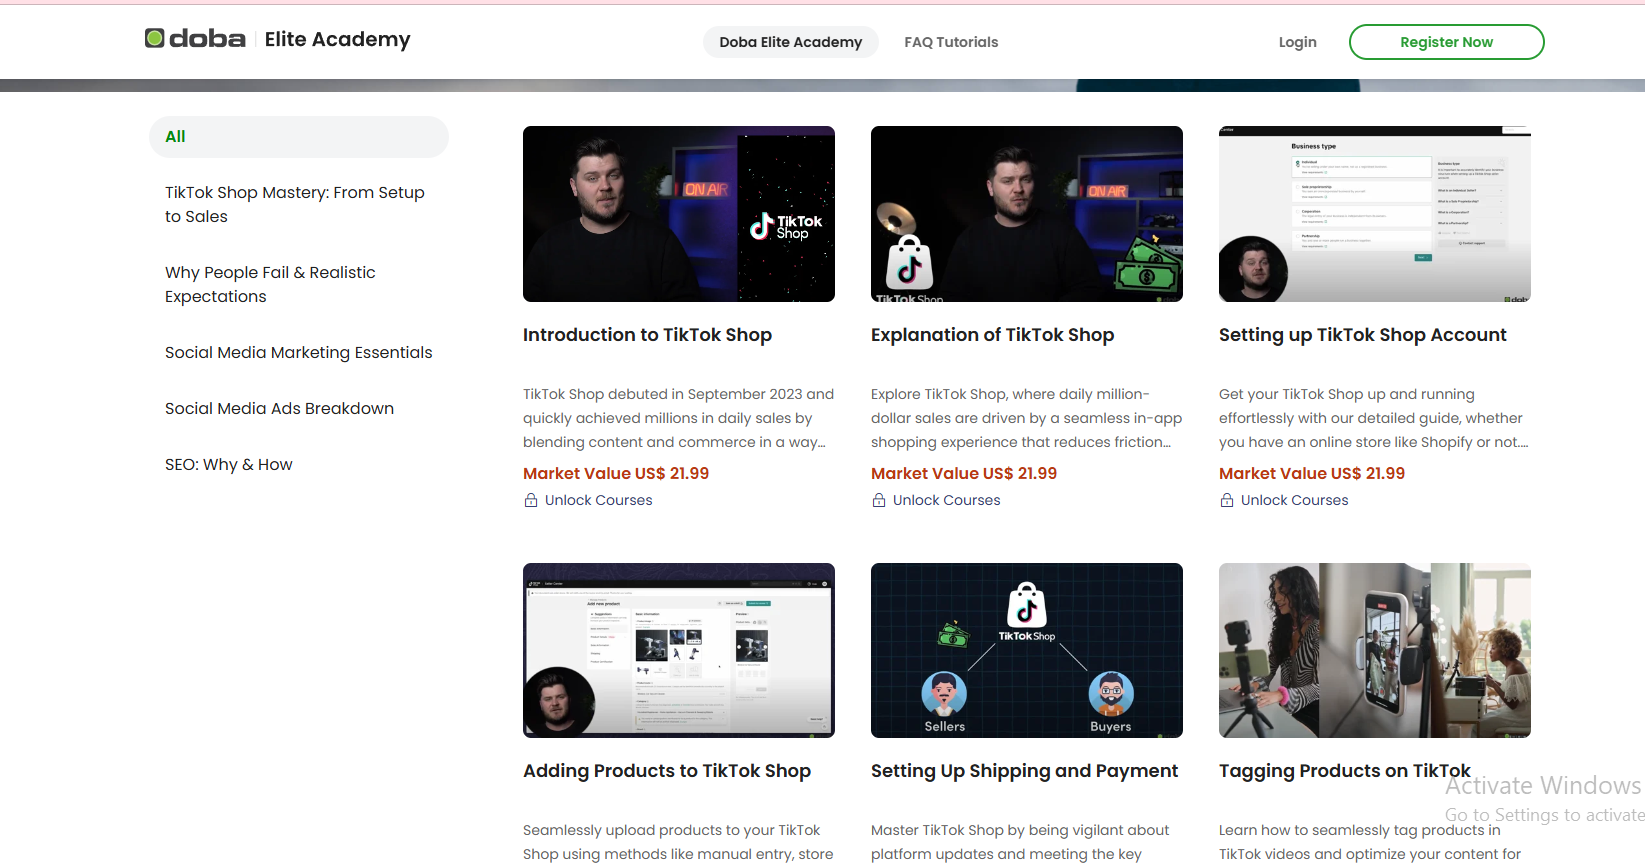Open the FAQ Tutorials tab

[x=951, y=42]
